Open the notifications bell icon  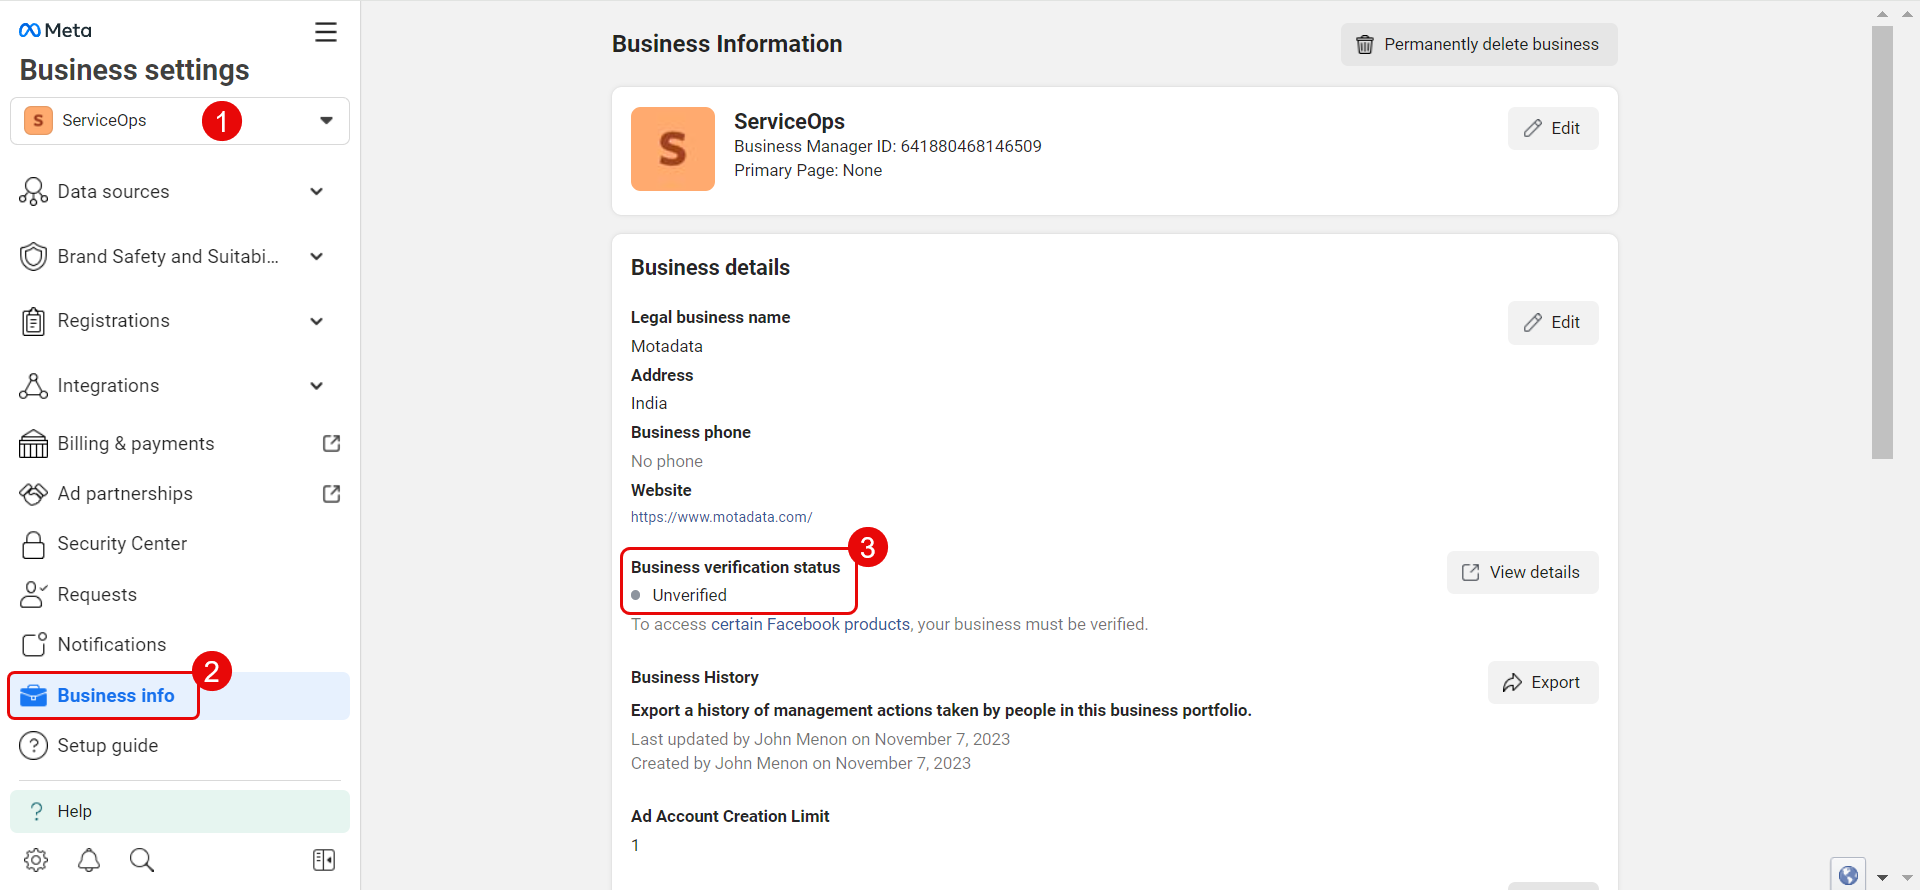click(89, 860)
